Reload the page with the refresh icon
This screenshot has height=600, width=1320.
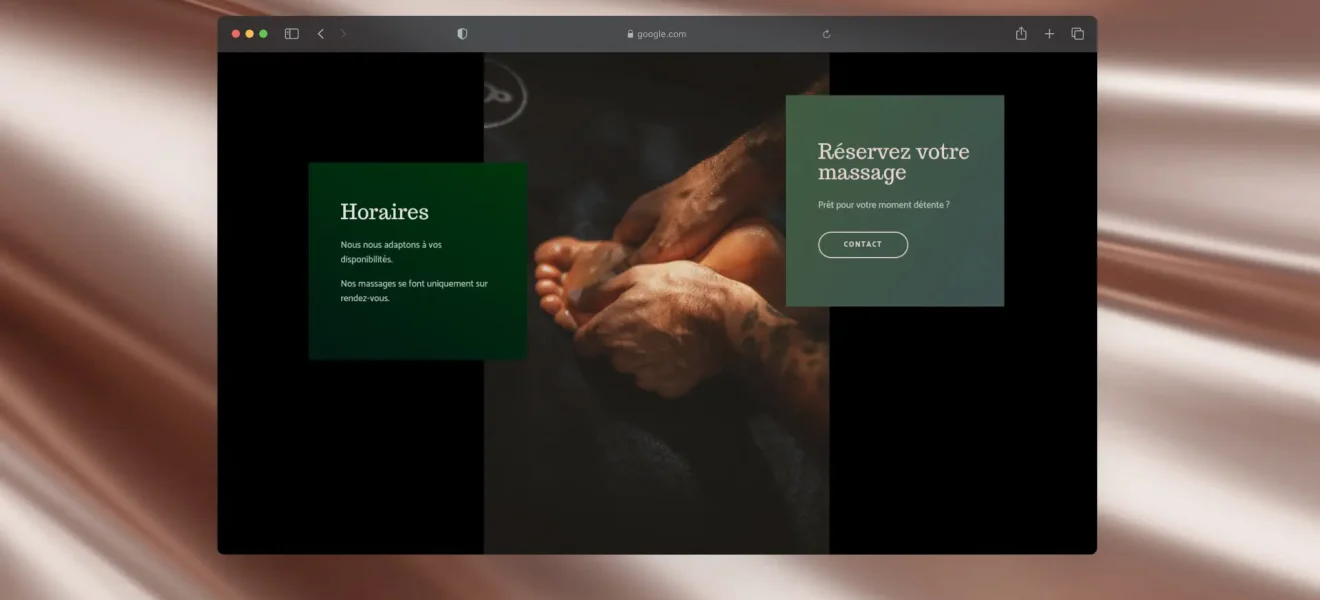click(x=826, y=34)
